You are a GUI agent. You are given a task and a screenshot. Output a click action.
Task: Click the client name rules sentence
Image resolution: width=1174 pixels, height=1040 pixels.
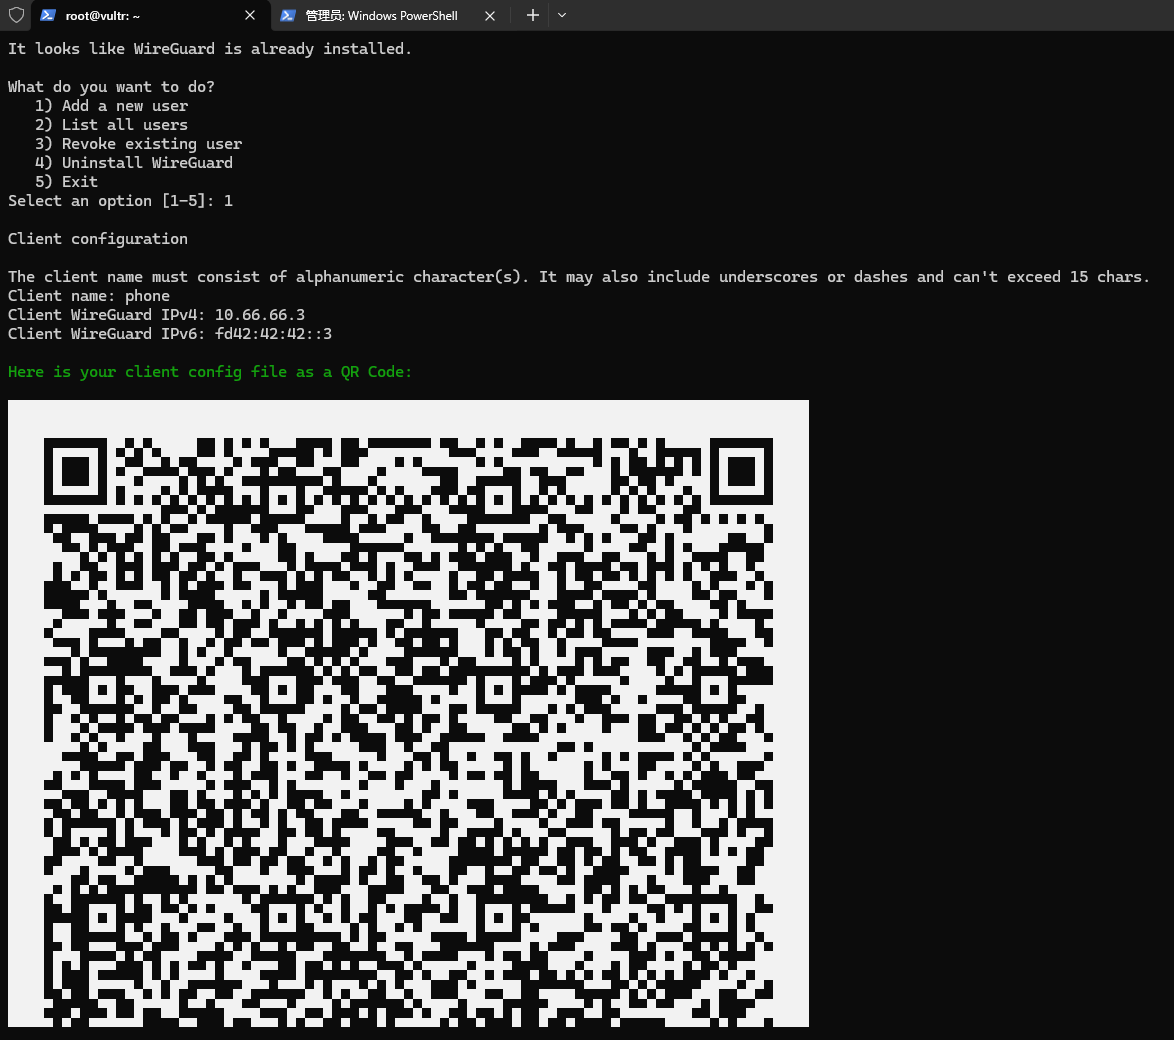(x=579, y=277)
